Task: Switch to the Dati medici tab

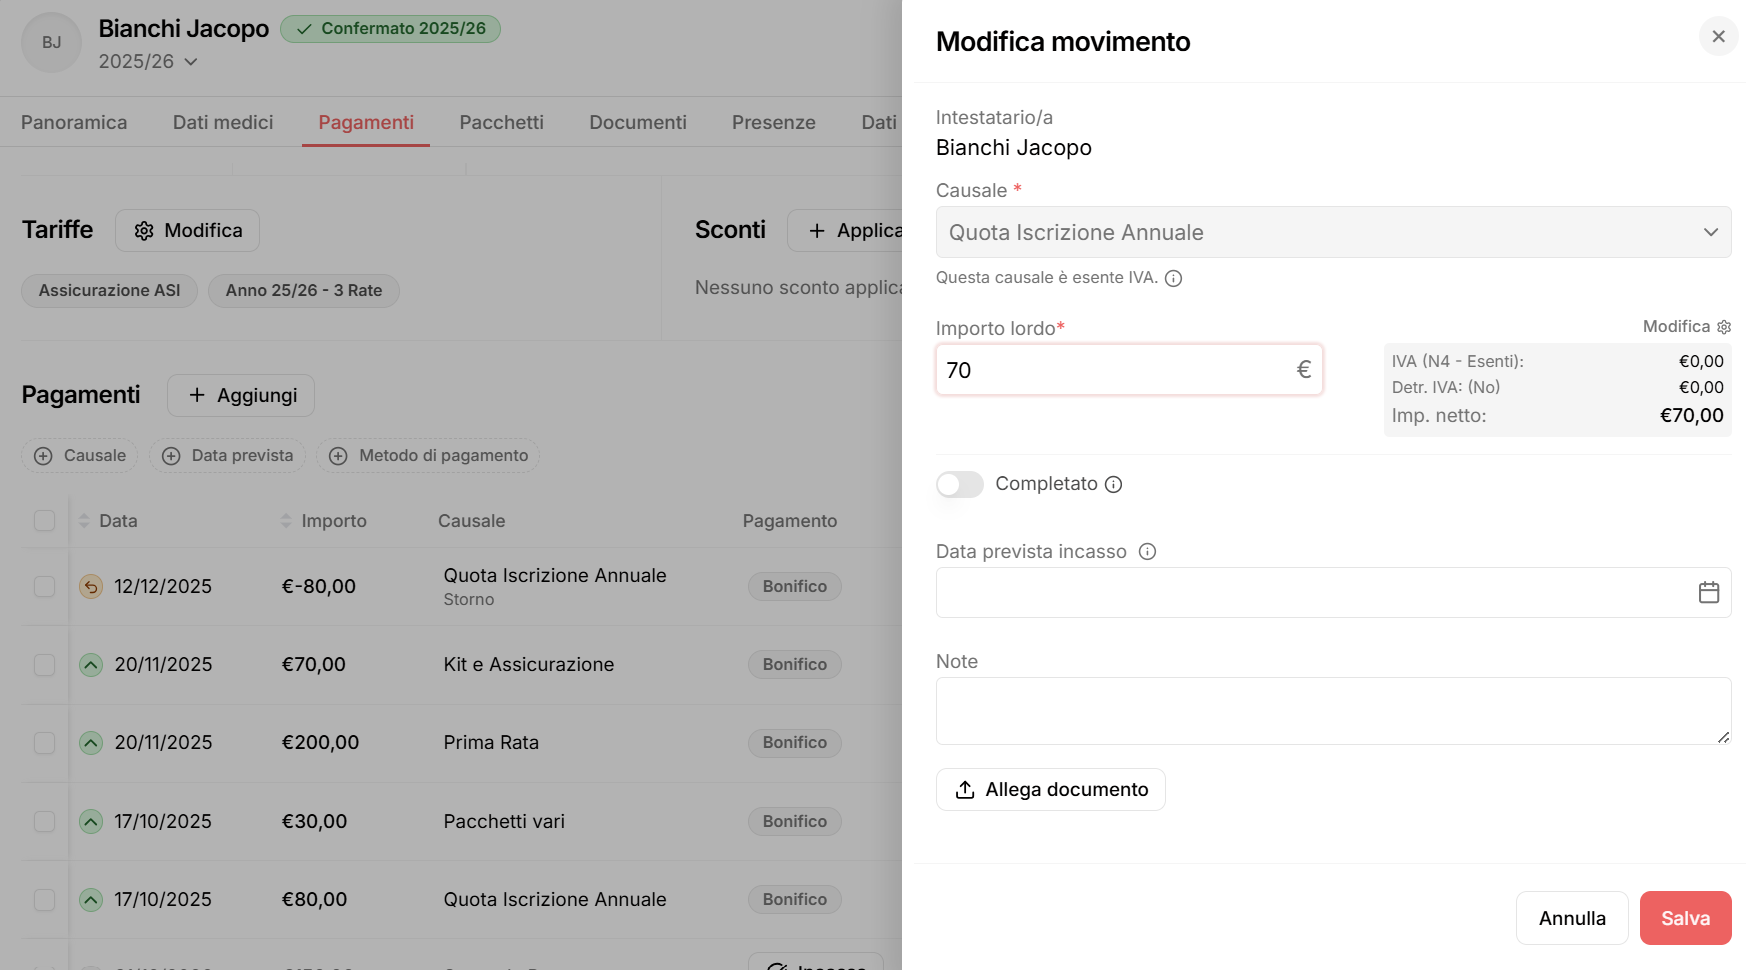Action: pos(223,122)
